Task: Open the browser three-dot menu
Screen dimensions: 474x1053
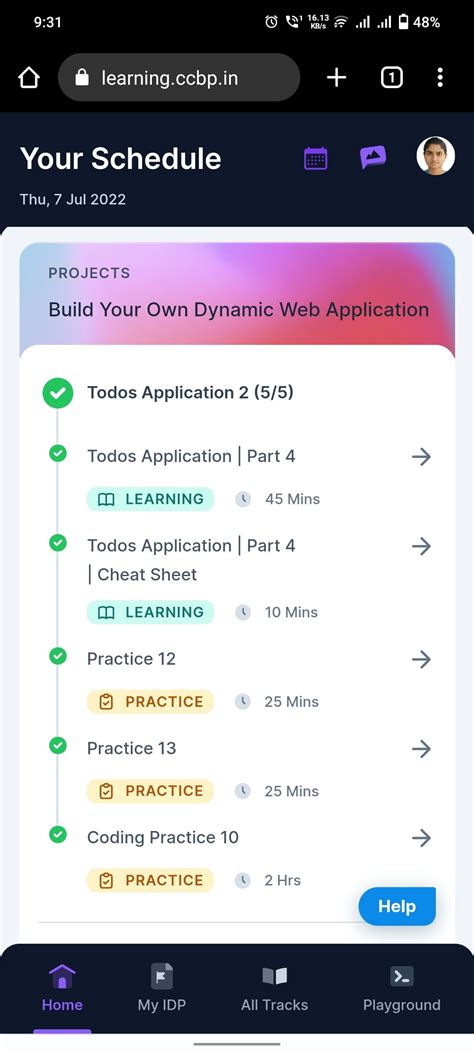Action: tap(440, 78)
